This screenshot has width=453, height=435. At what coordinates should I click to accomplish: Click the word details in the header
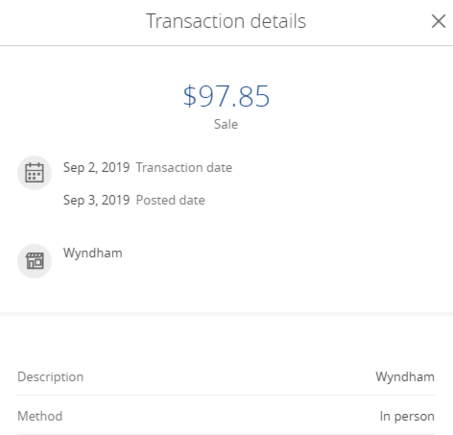click(x=278, y=21)
